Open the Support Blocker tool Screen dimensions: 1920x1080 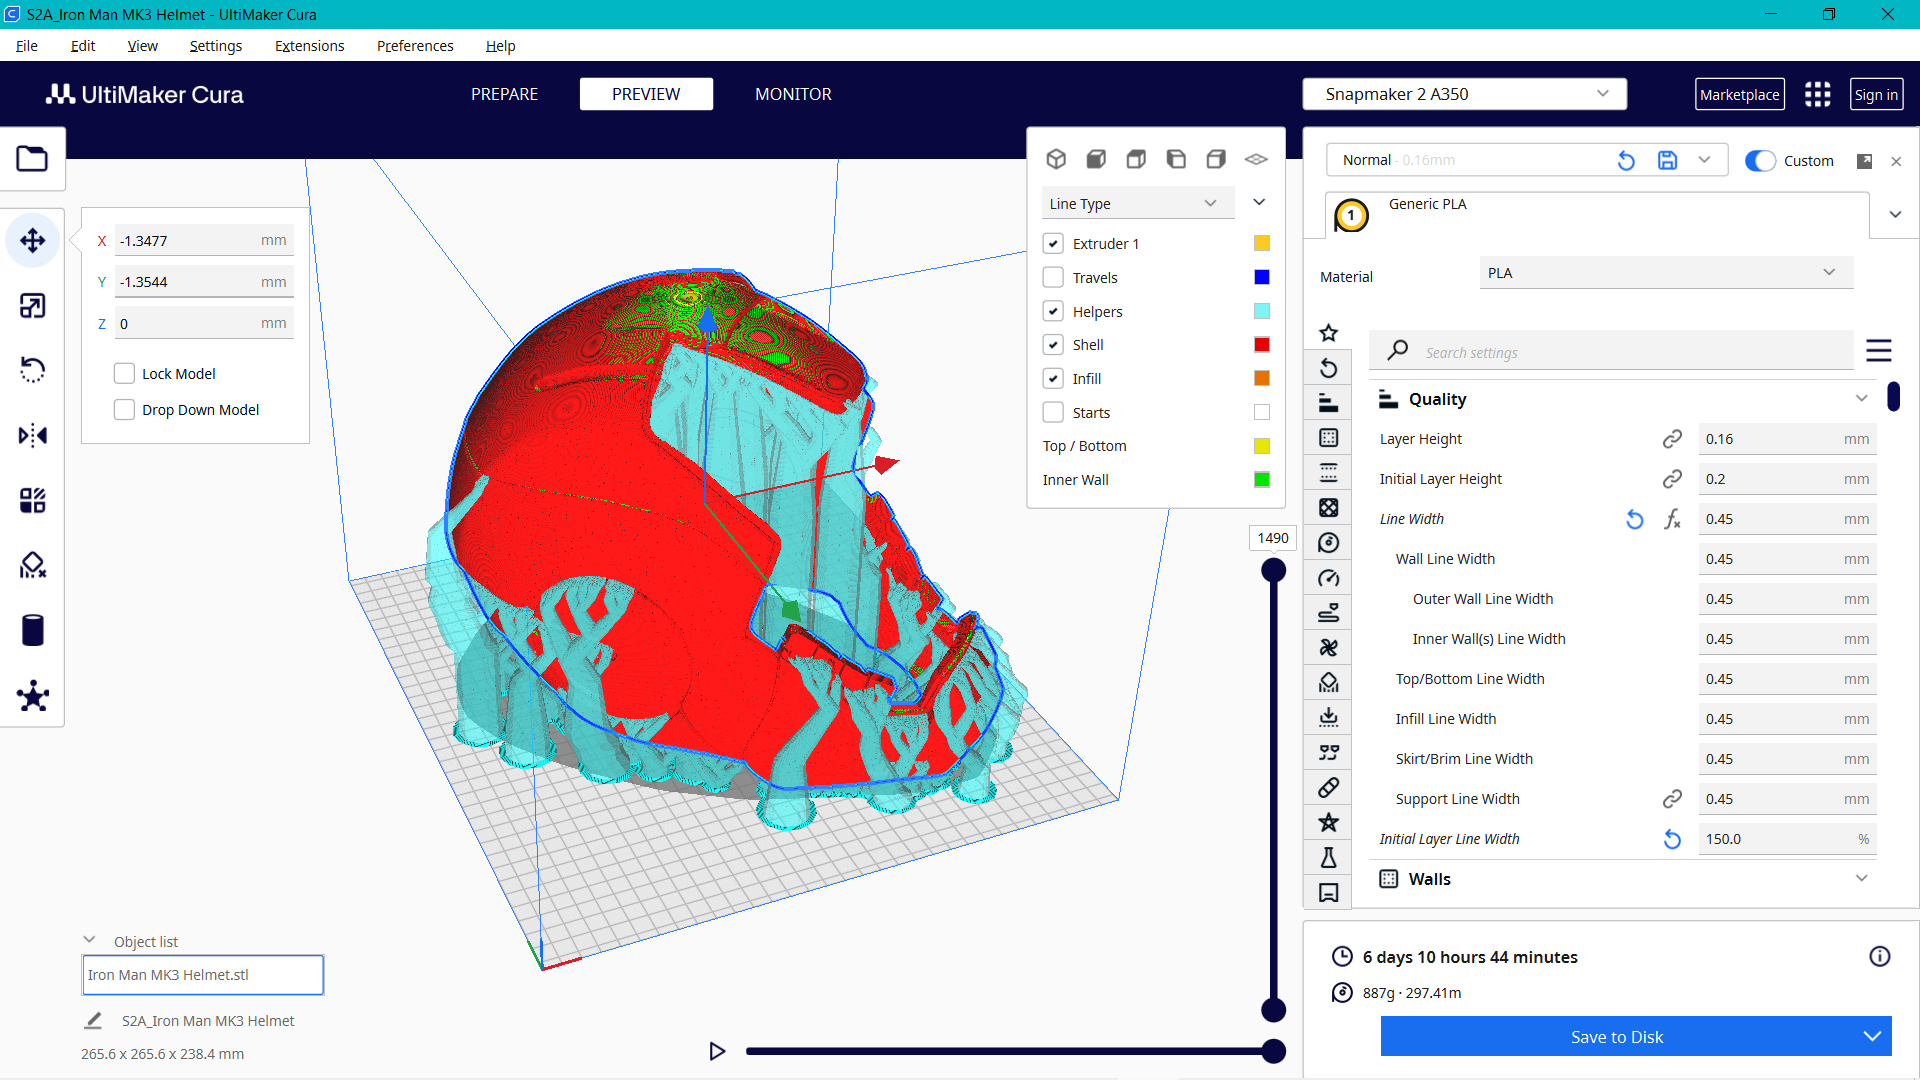[x=33, y=565]
